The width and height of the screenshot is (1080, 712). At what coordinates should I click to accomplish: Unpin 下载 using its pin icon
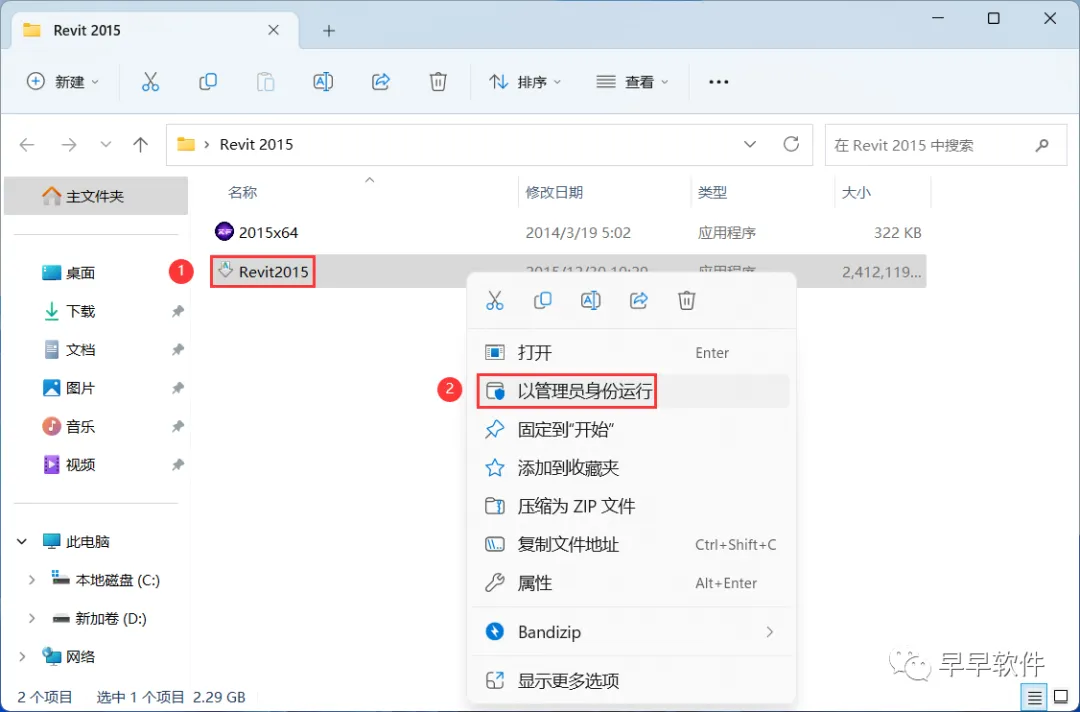coord(178,311)
